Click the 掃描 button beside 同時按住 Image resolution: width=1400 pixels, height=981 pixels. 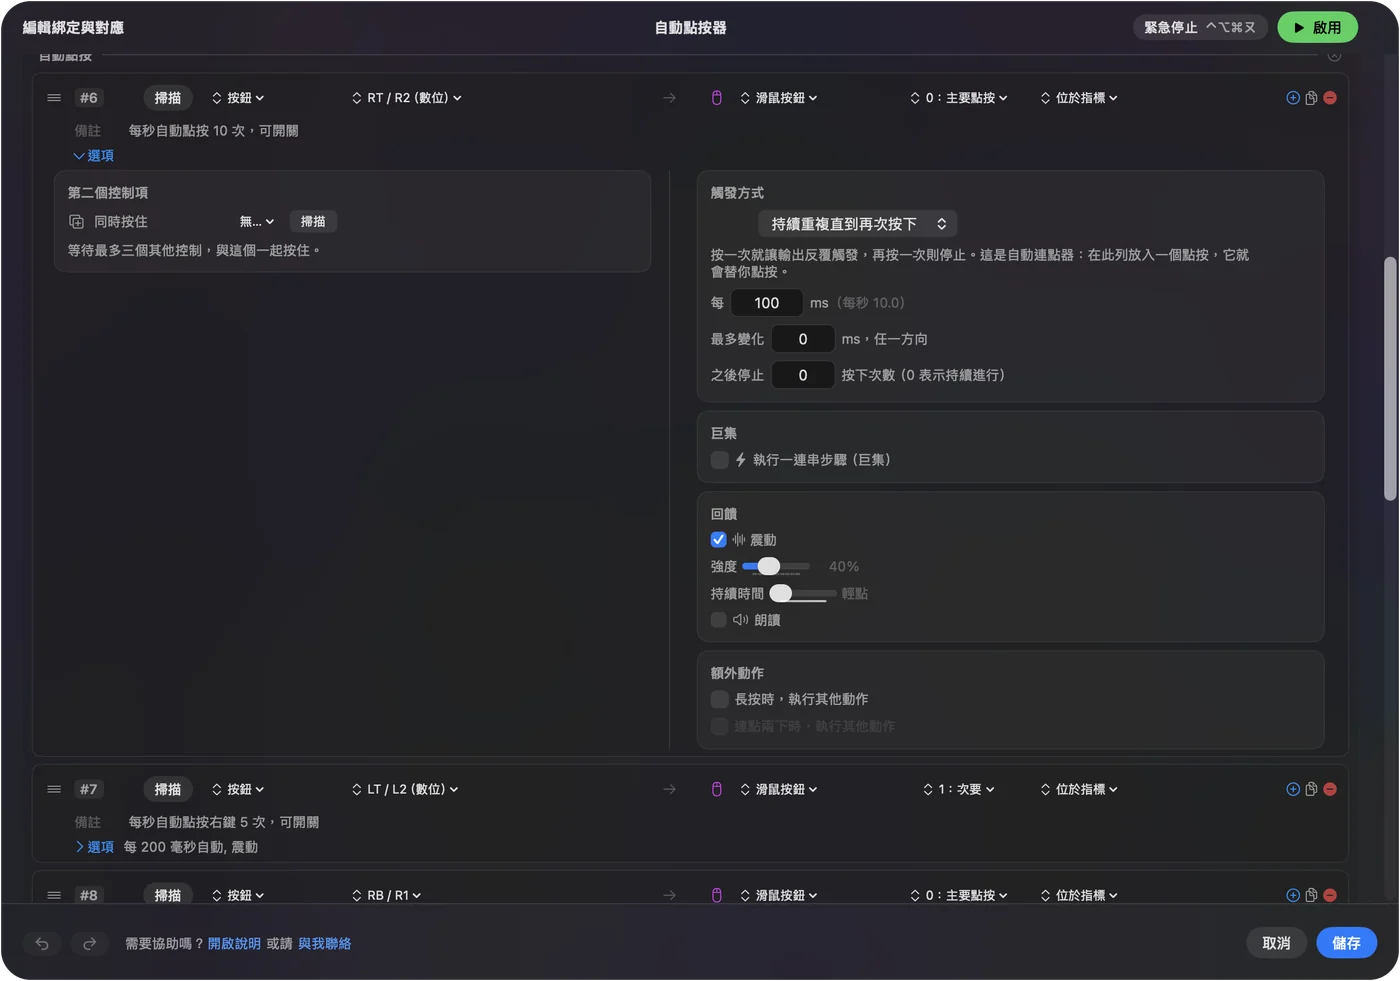click(x=313, y=222)
